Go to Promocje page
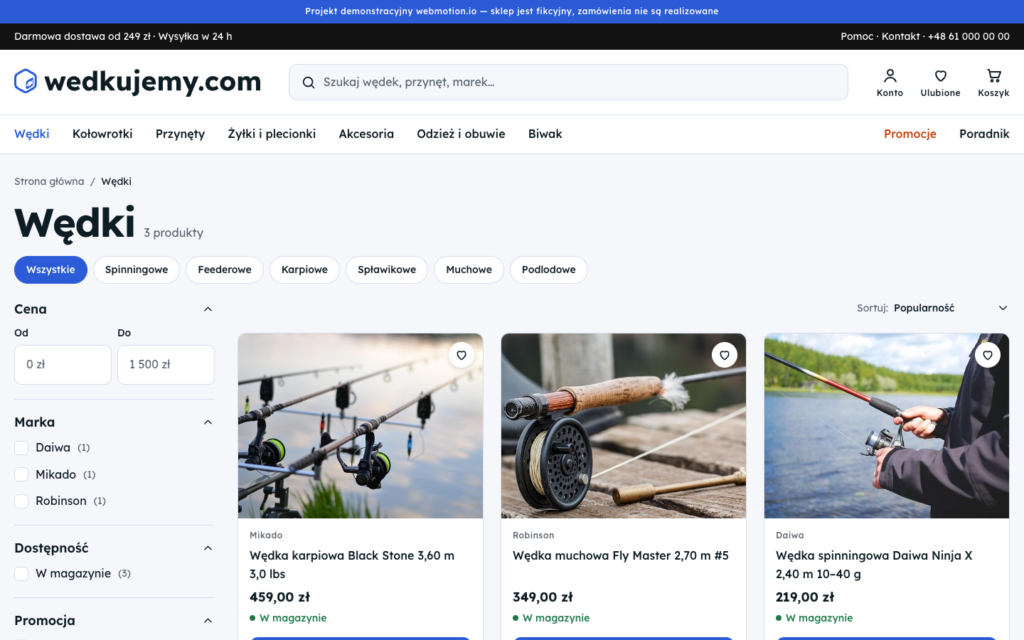This screenshot has width=1024, height=640. point(910,134)
